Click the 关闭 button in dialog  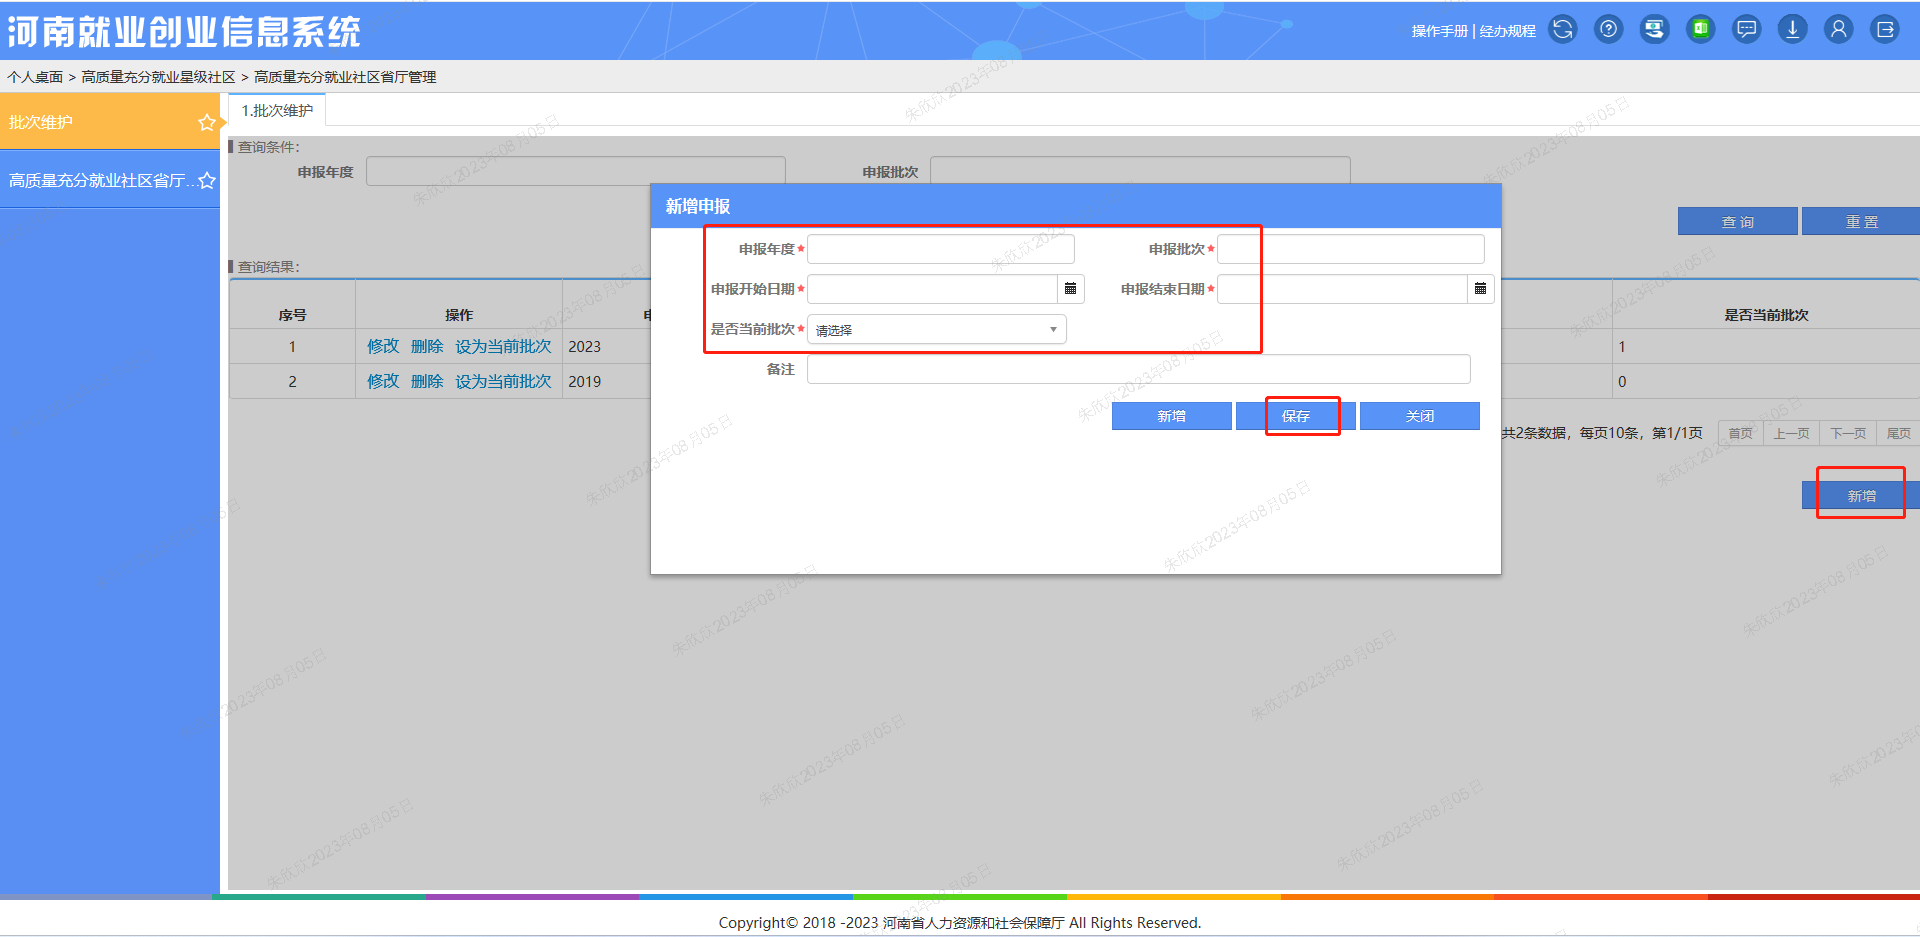pos(1419,416)
